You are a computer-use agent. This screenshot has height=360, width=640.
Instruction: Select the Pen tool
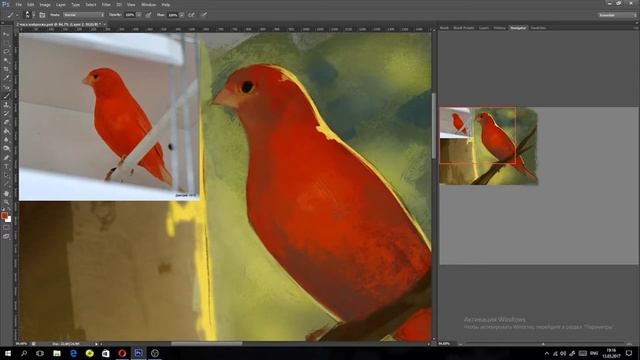(x=6, y=158)
